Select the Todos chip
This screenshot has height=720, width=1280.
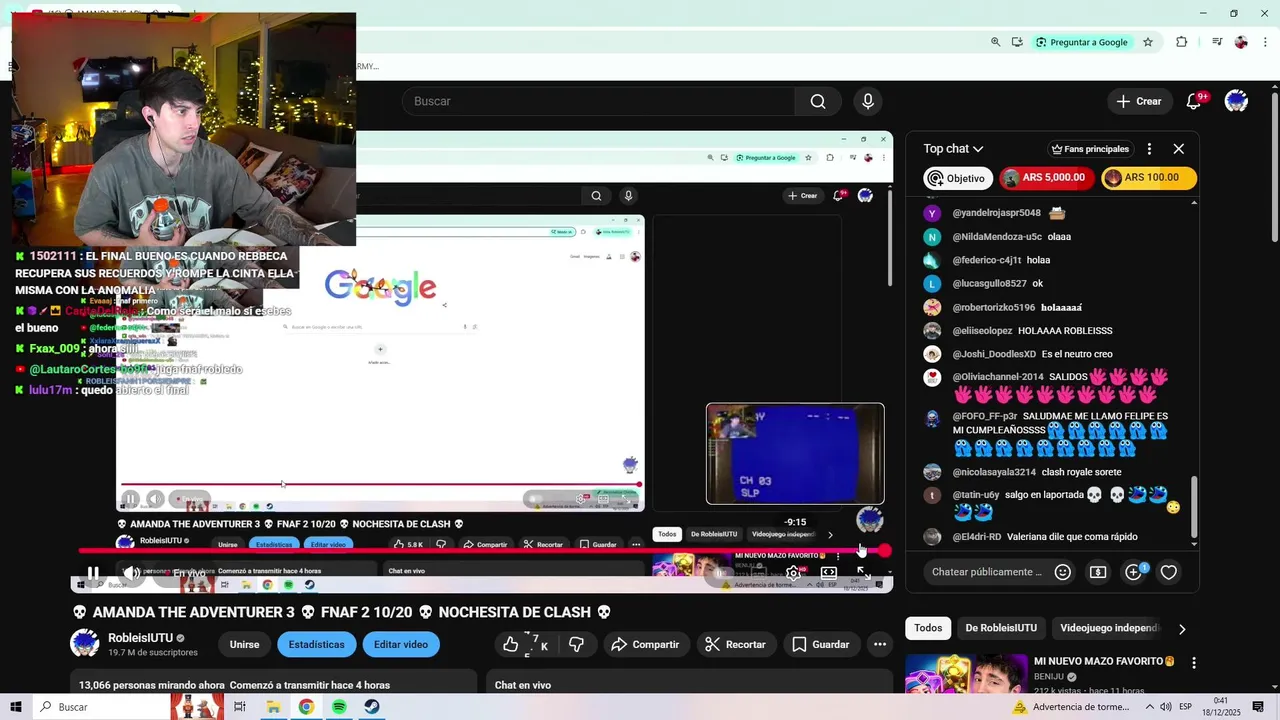click(x=928, y=628)
